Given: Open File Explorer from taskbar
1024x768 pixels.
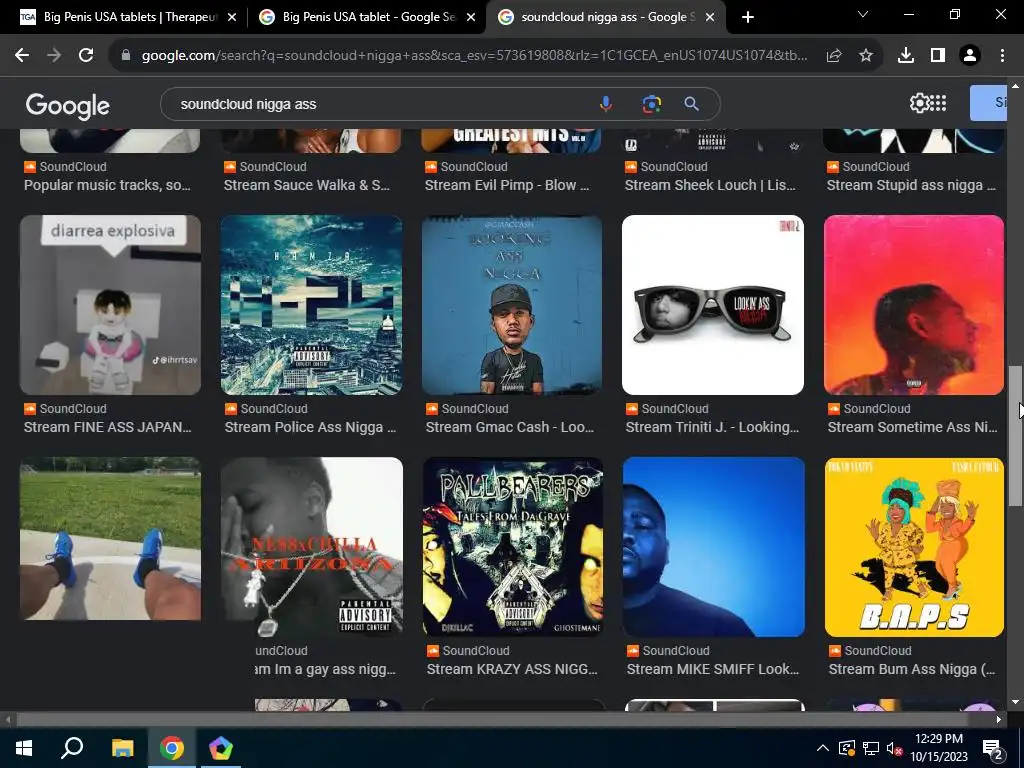Looking at the screenshot, I should pos(122,748).
